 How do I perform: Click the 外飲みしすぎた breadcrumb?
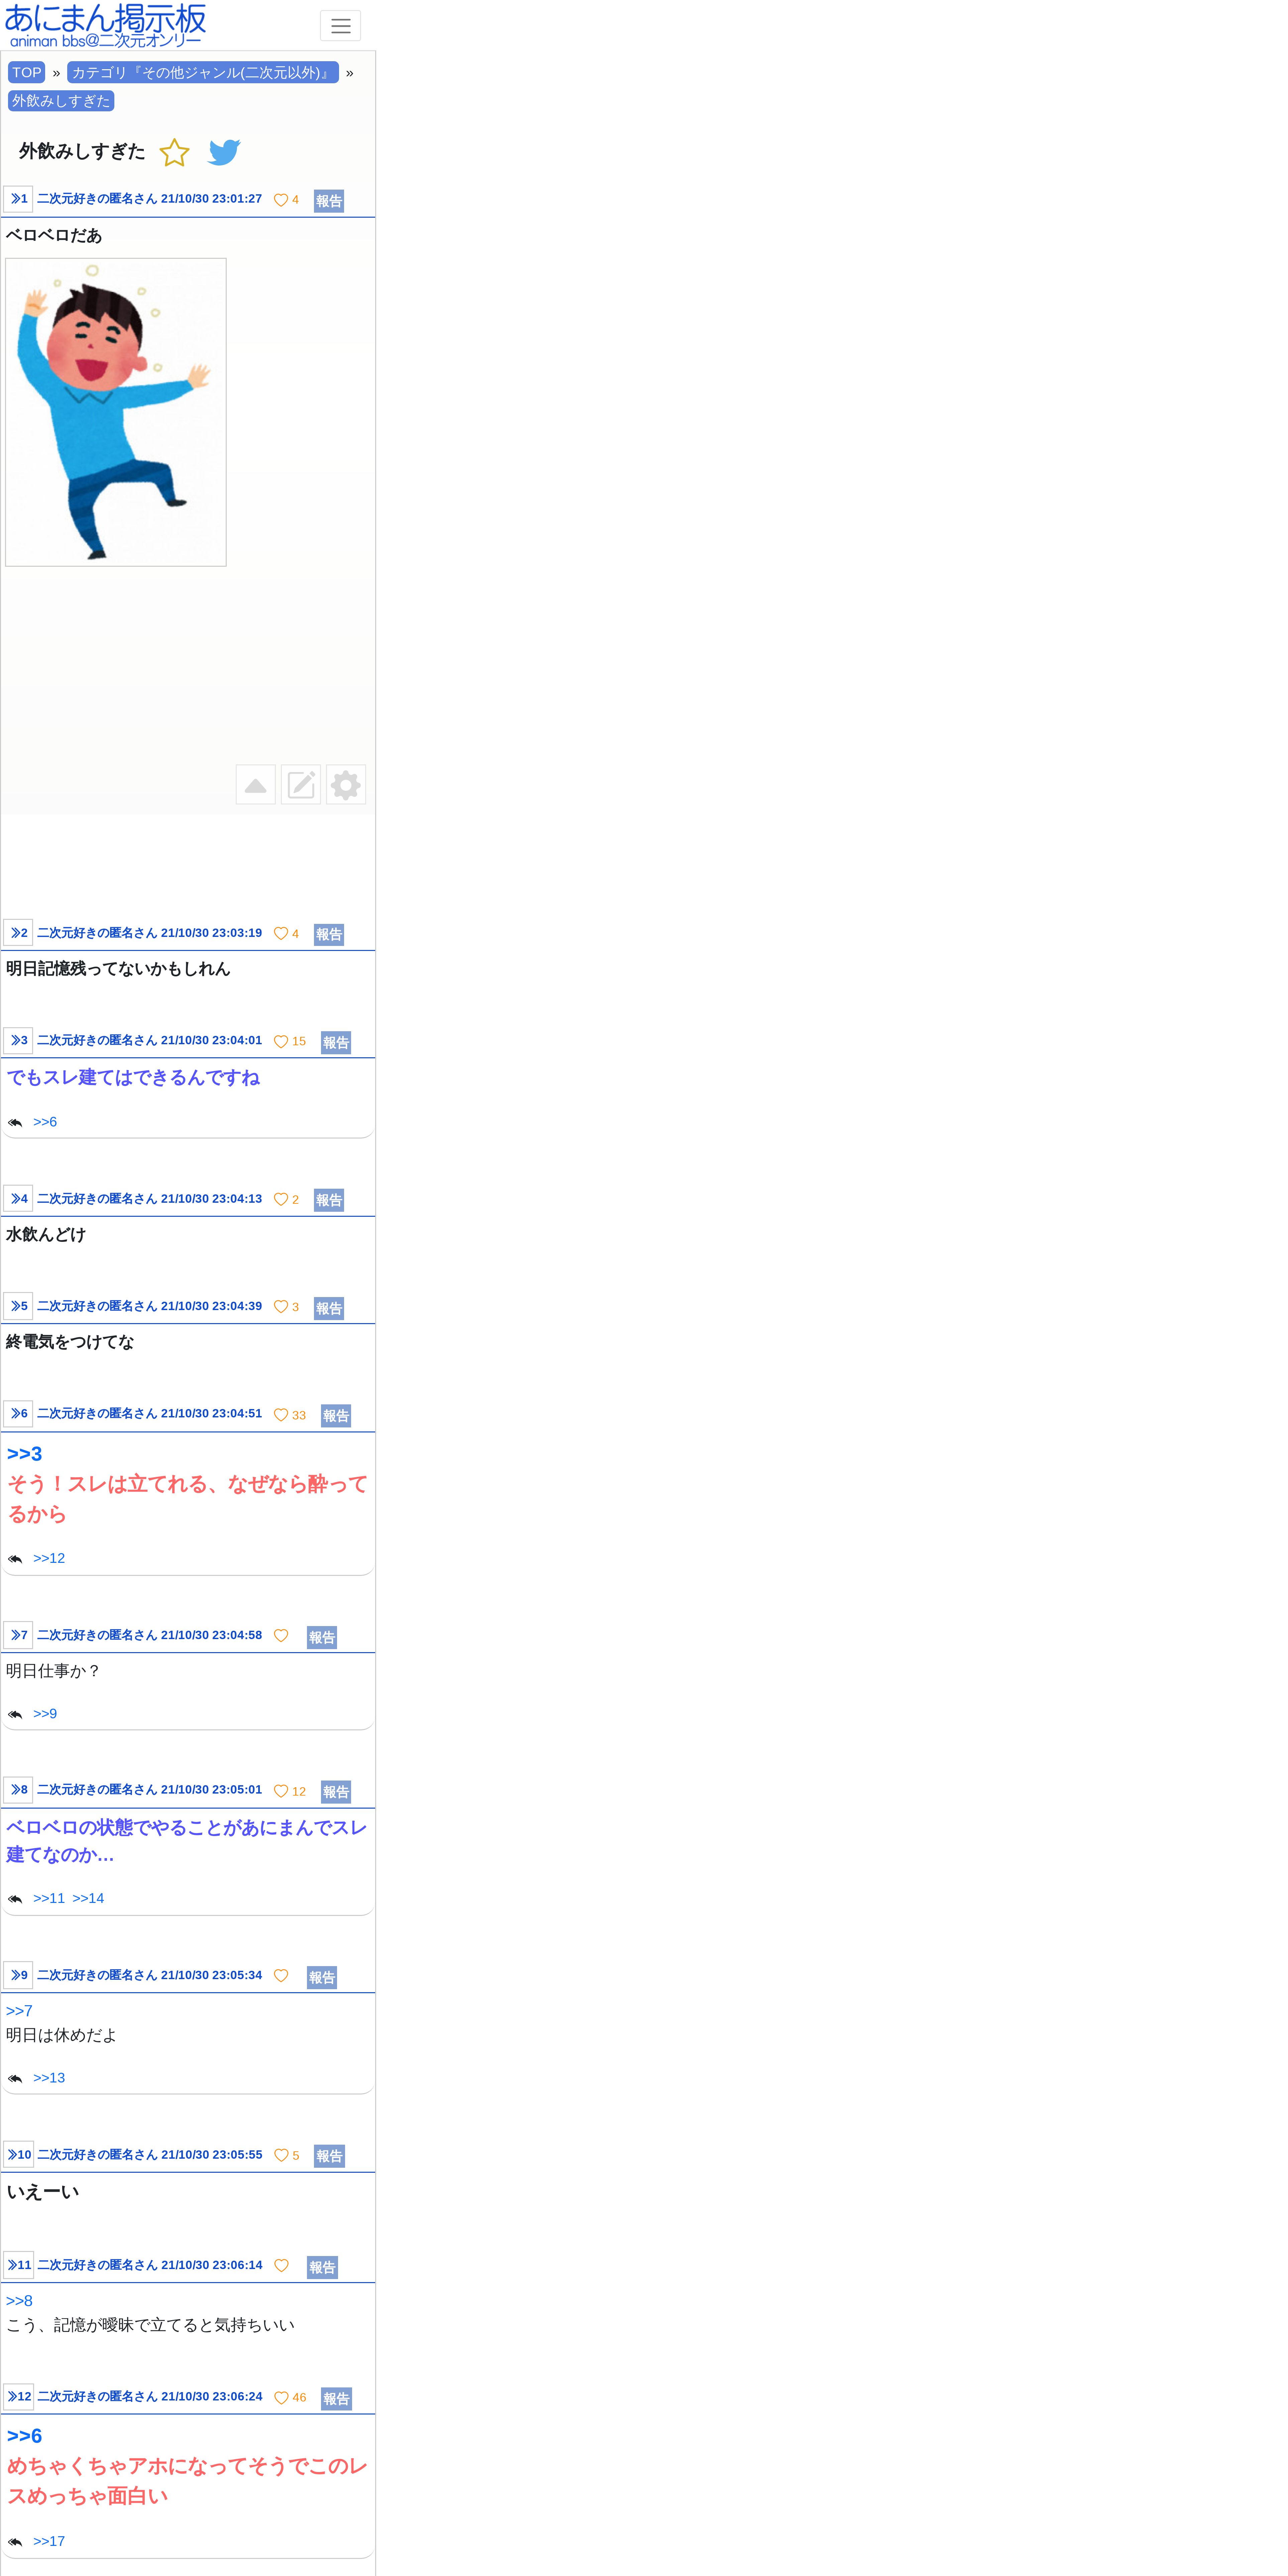click(x=61, y=101)
